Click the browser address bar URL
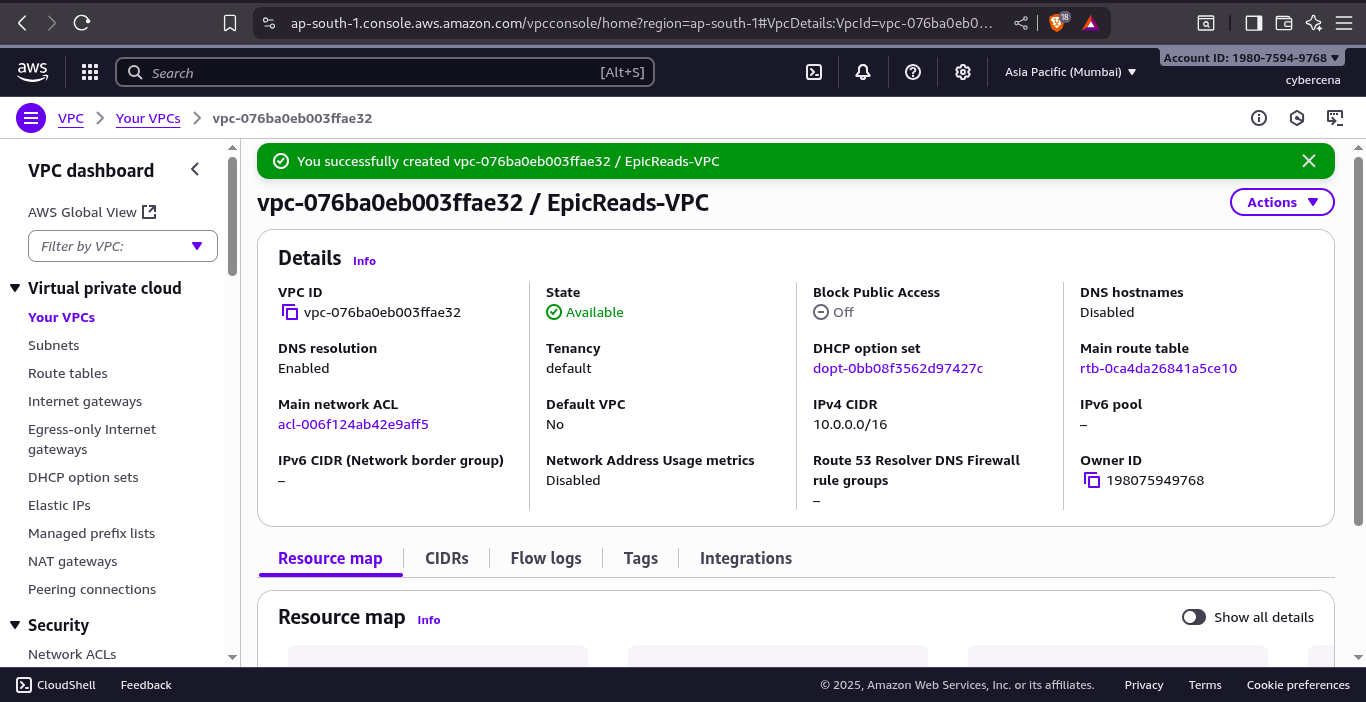 (640, 22)
